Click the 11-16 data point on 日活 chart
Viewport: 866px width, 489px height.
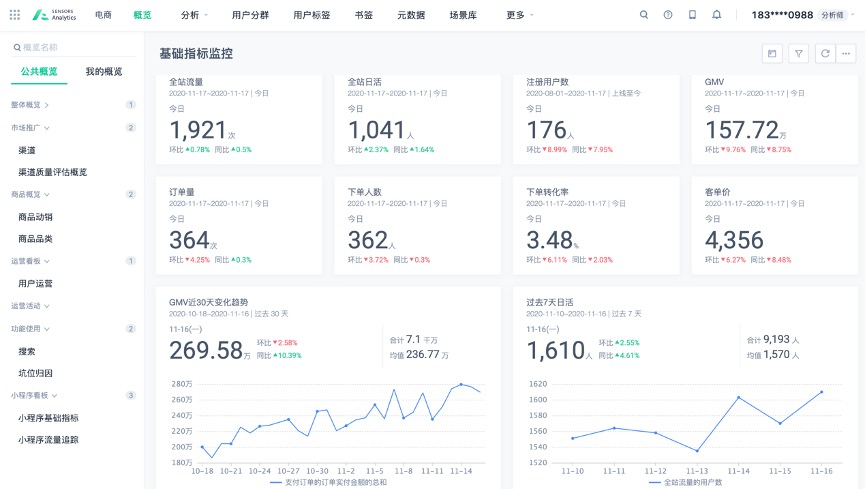(x=822, y=392)
